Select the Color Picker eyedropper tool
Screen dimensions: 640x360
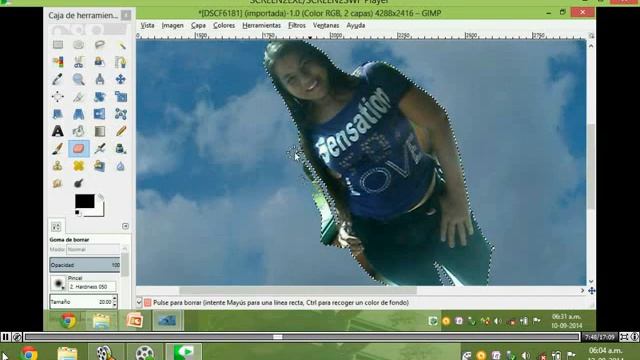[x=58, y=79]
